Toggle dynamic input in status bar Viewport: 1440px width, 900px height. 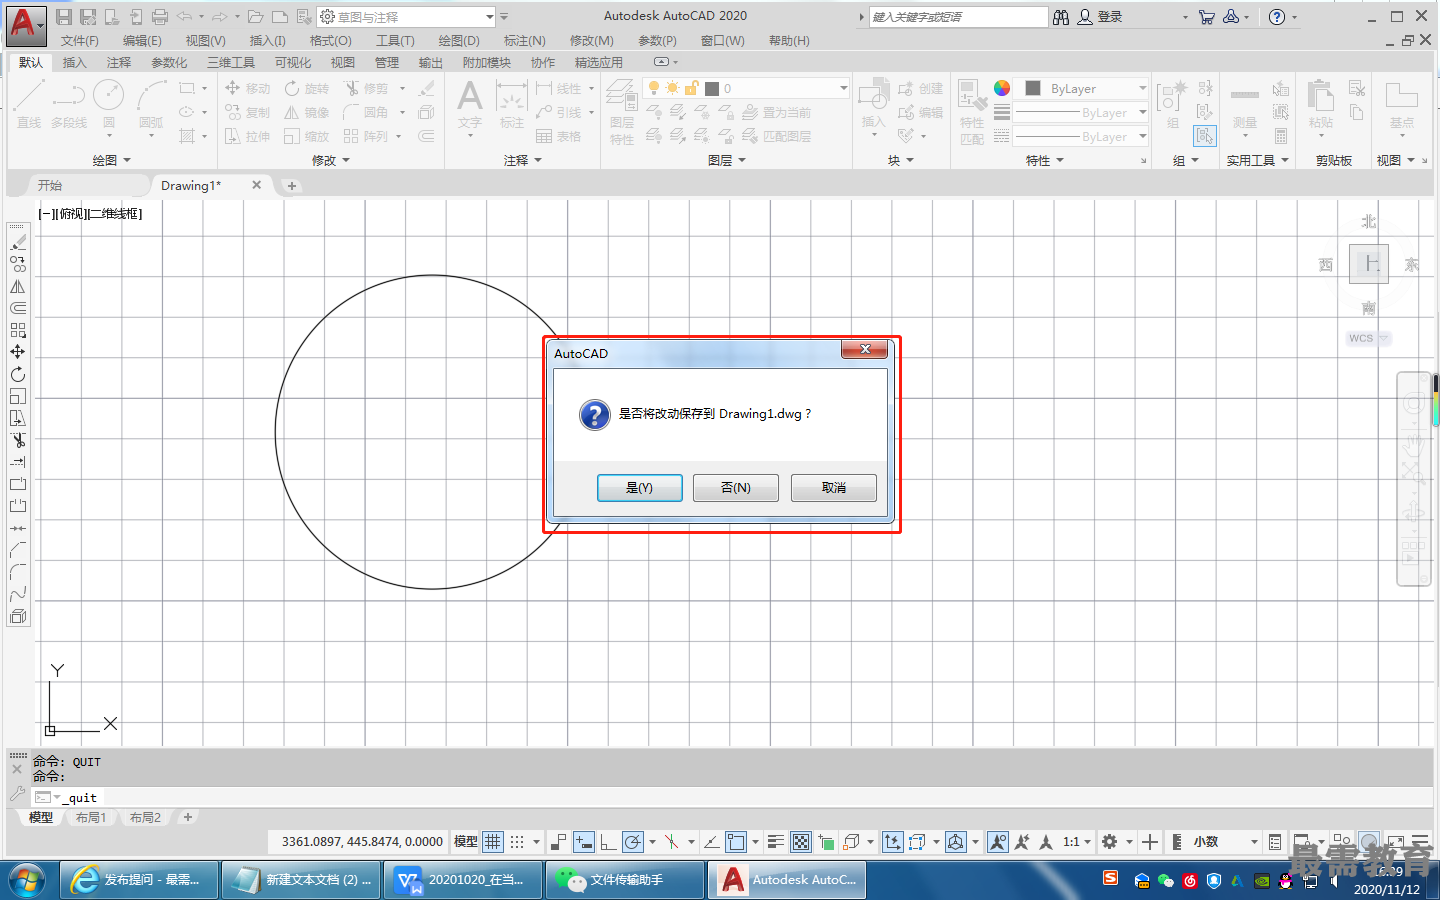point(584,842)
